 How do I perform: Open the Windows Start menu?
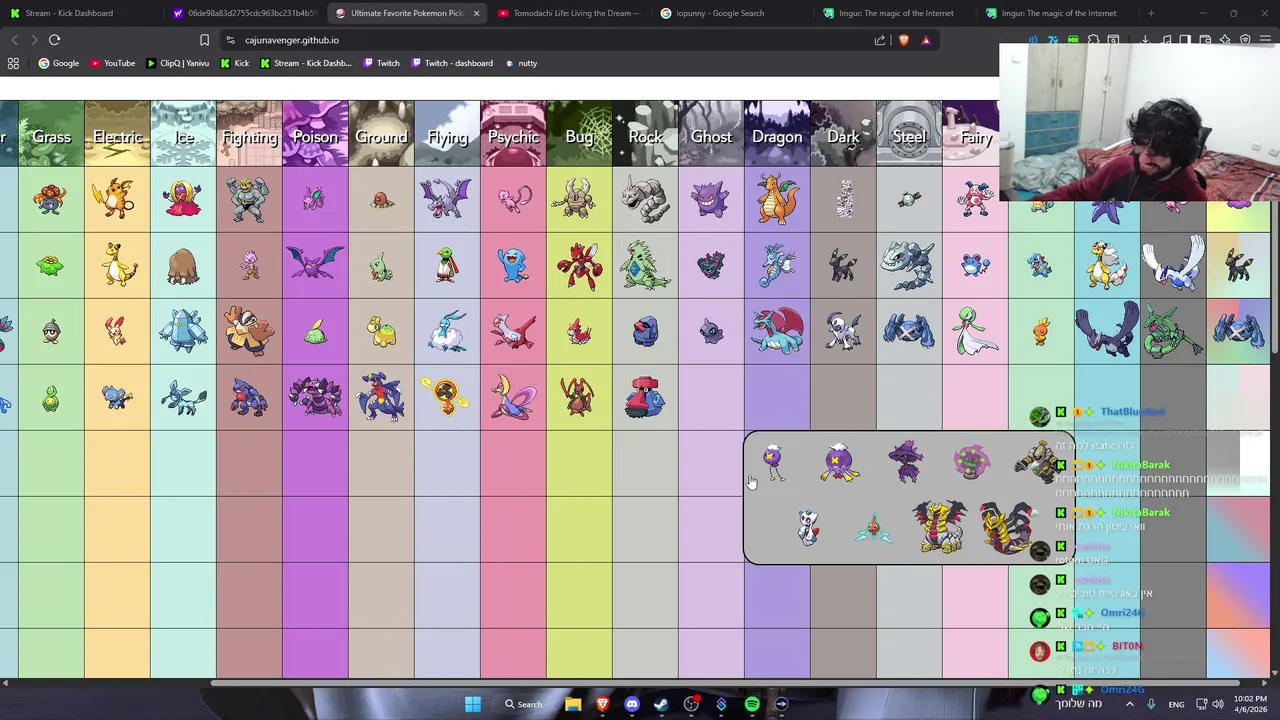click(x=473, y=704)
